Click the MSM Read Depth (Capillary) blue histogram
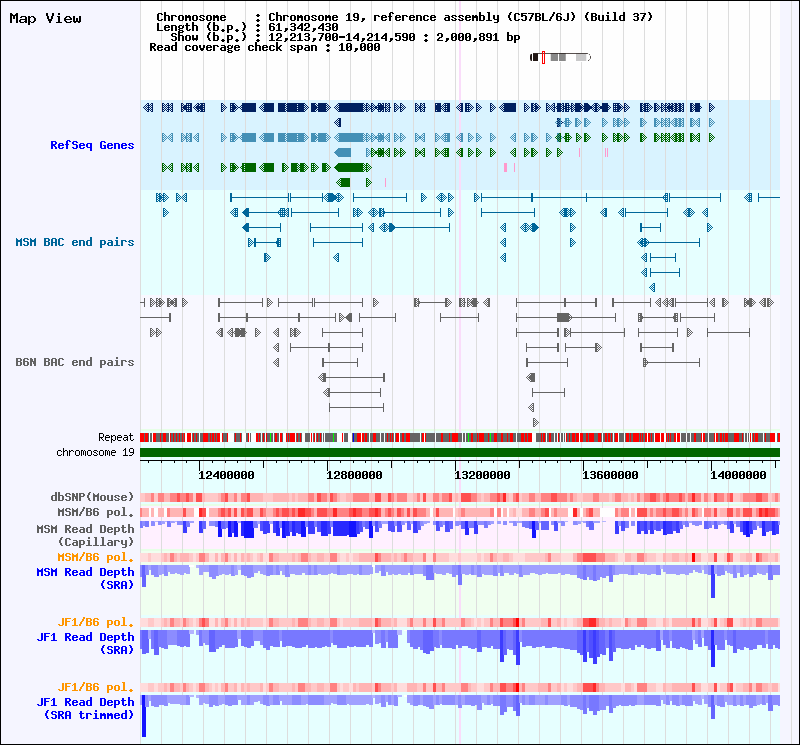The image size is (800, 745). 460,529
